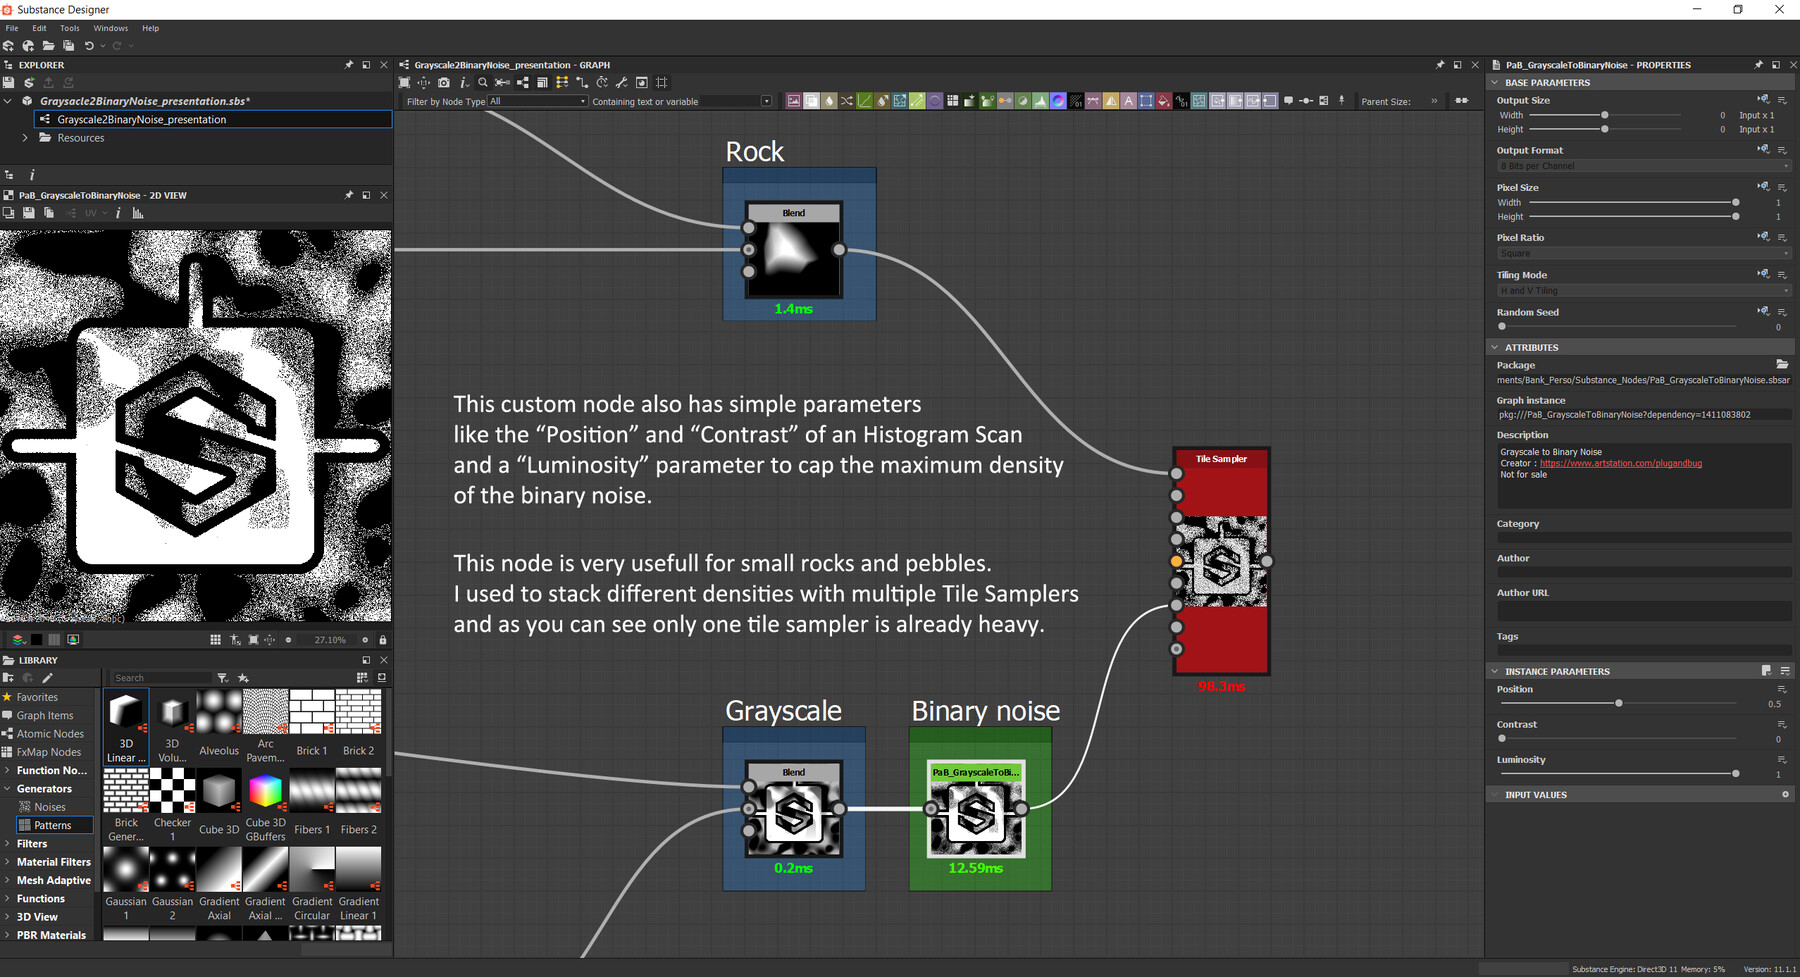Add a Text node using the A icon
The image size is (1800, 977).
(x=1129, y=101)
